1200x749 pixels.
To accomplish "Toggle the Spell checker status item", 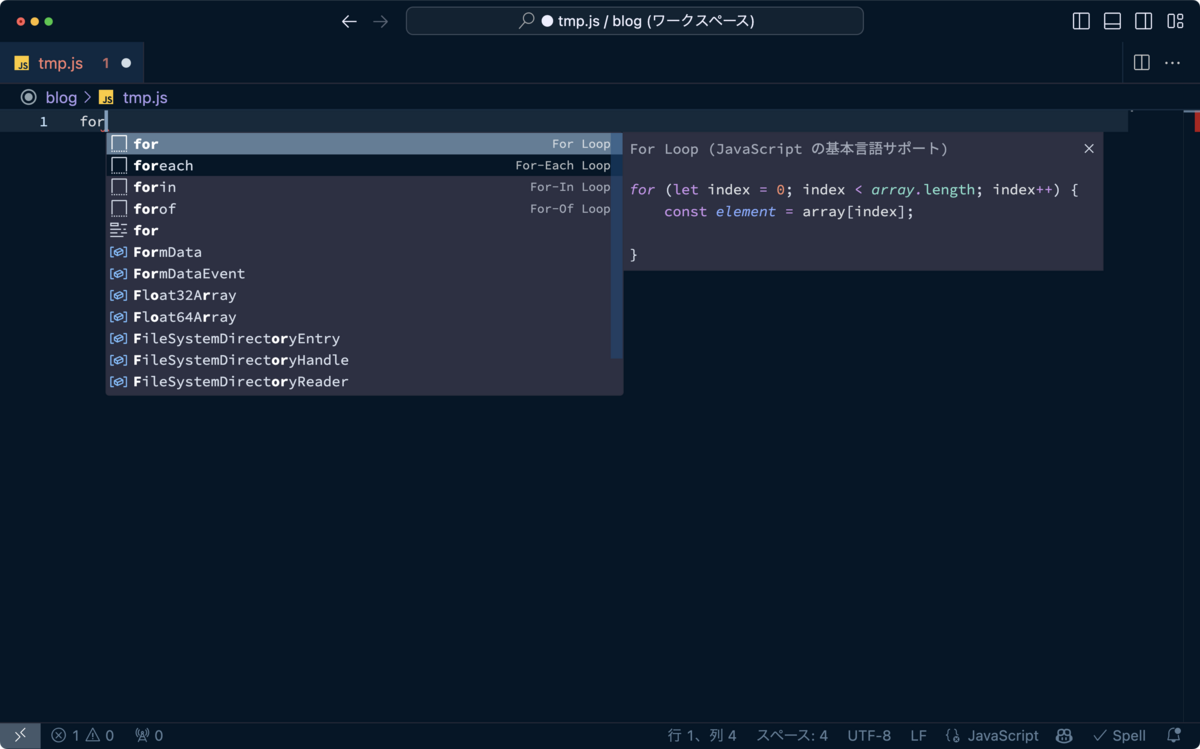I will click(x=1119, y=735).
